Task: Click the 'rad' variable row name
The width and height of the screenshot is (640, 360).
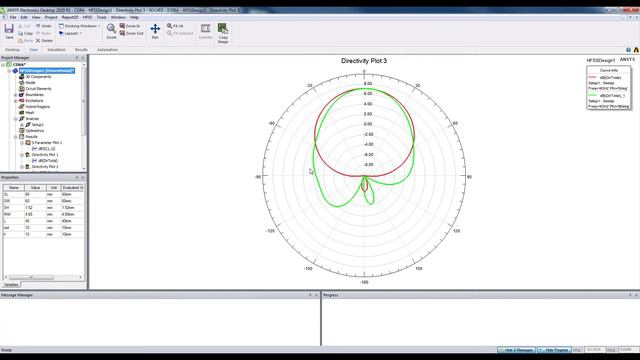Action: [x=7, y=228]
